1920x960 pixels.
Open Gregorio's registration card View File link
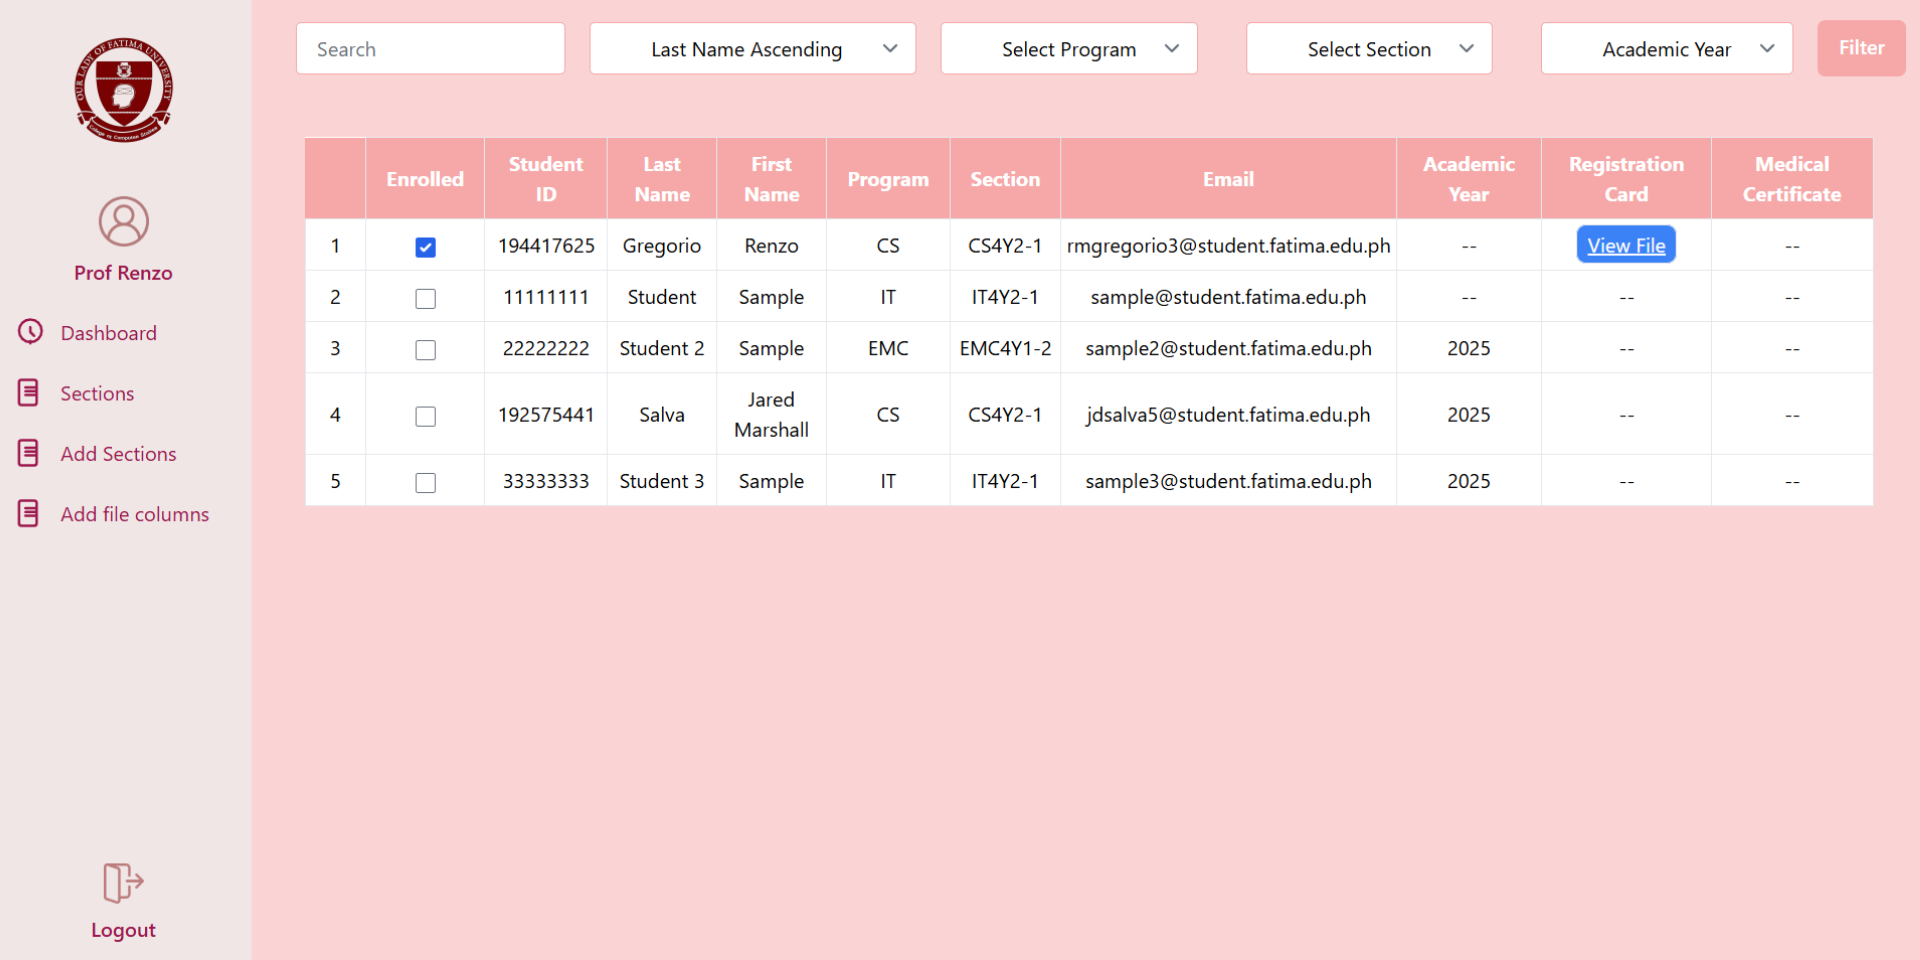(x=1626, y=246)
